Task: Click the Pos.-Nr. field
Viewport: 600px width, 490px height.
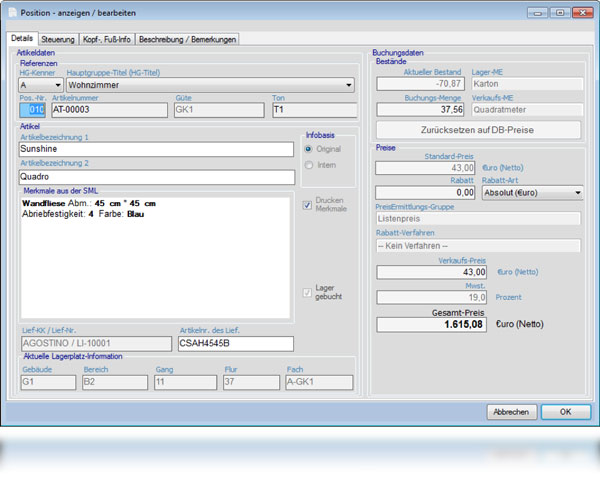Action: (x=33, y=110)
